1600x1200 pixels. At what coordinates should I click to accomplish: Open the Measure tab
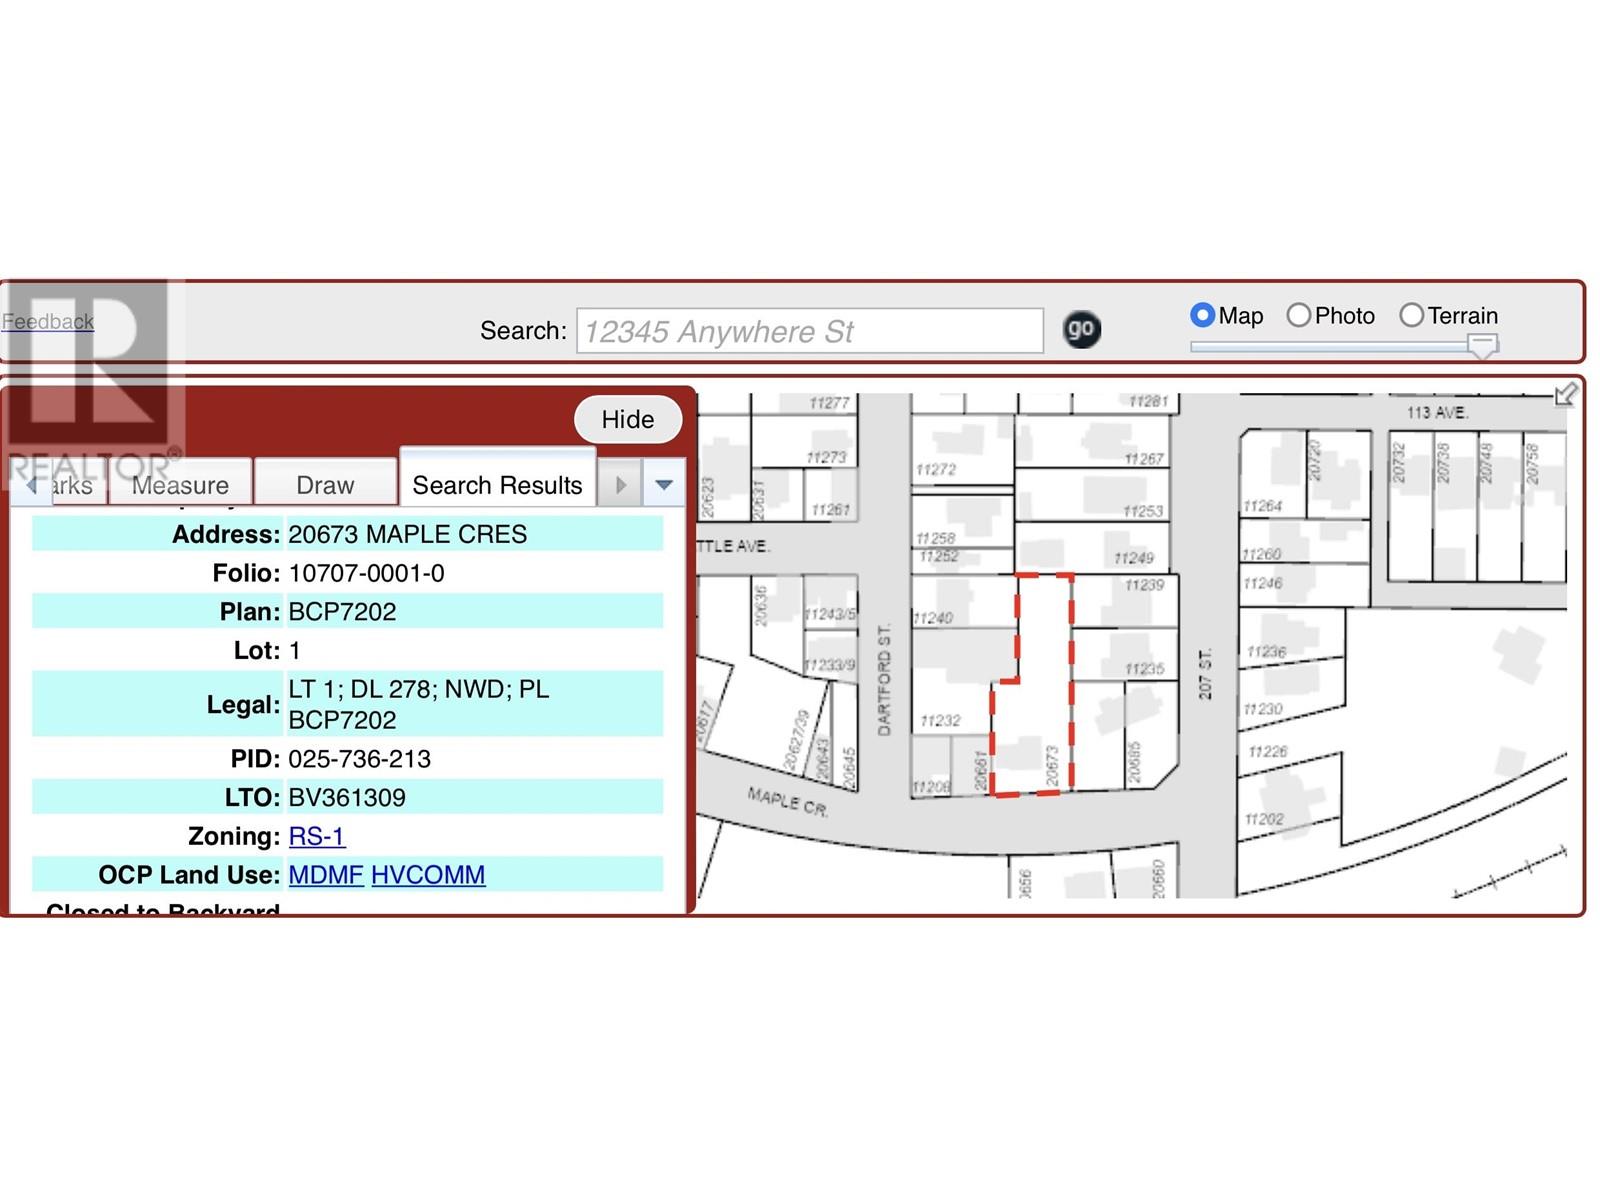tap(181, 485)
